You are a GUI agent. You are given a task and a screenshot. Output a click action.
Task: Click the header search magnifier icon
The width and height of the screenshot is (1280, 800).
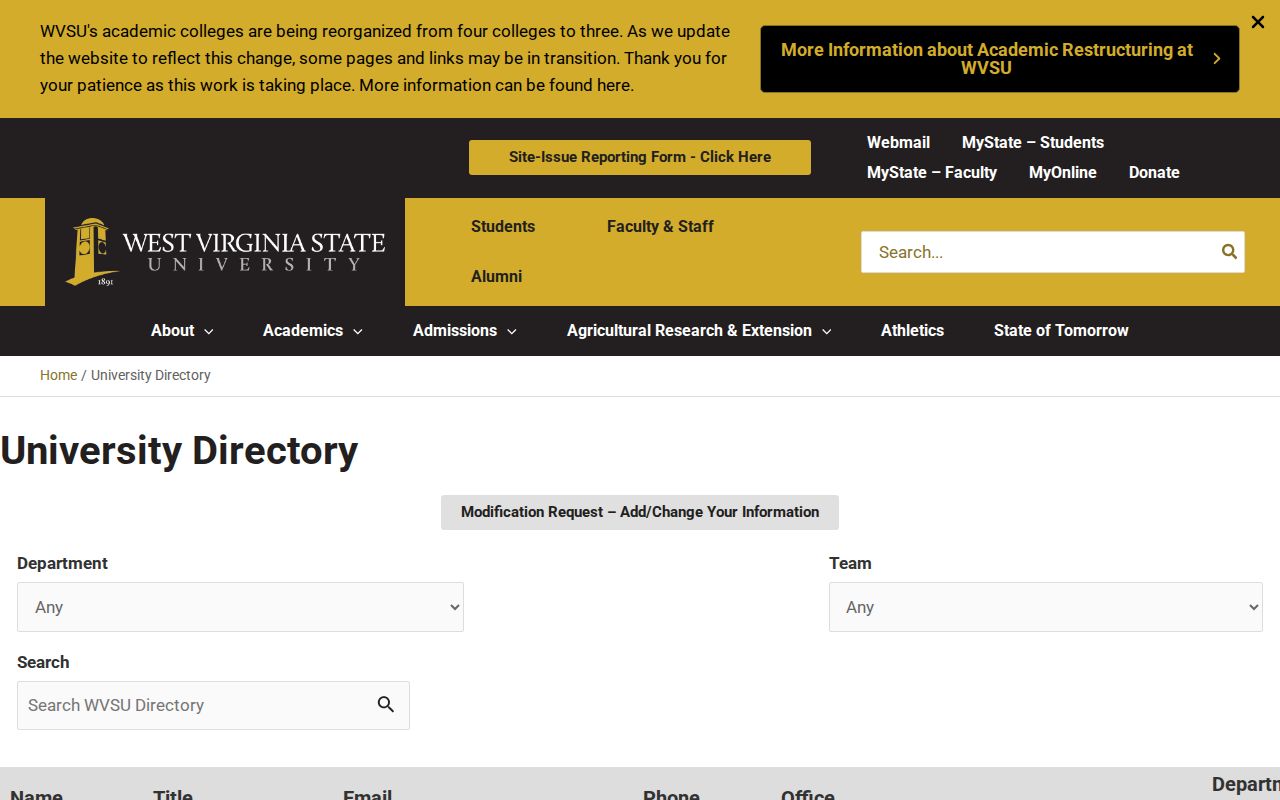1229,252
